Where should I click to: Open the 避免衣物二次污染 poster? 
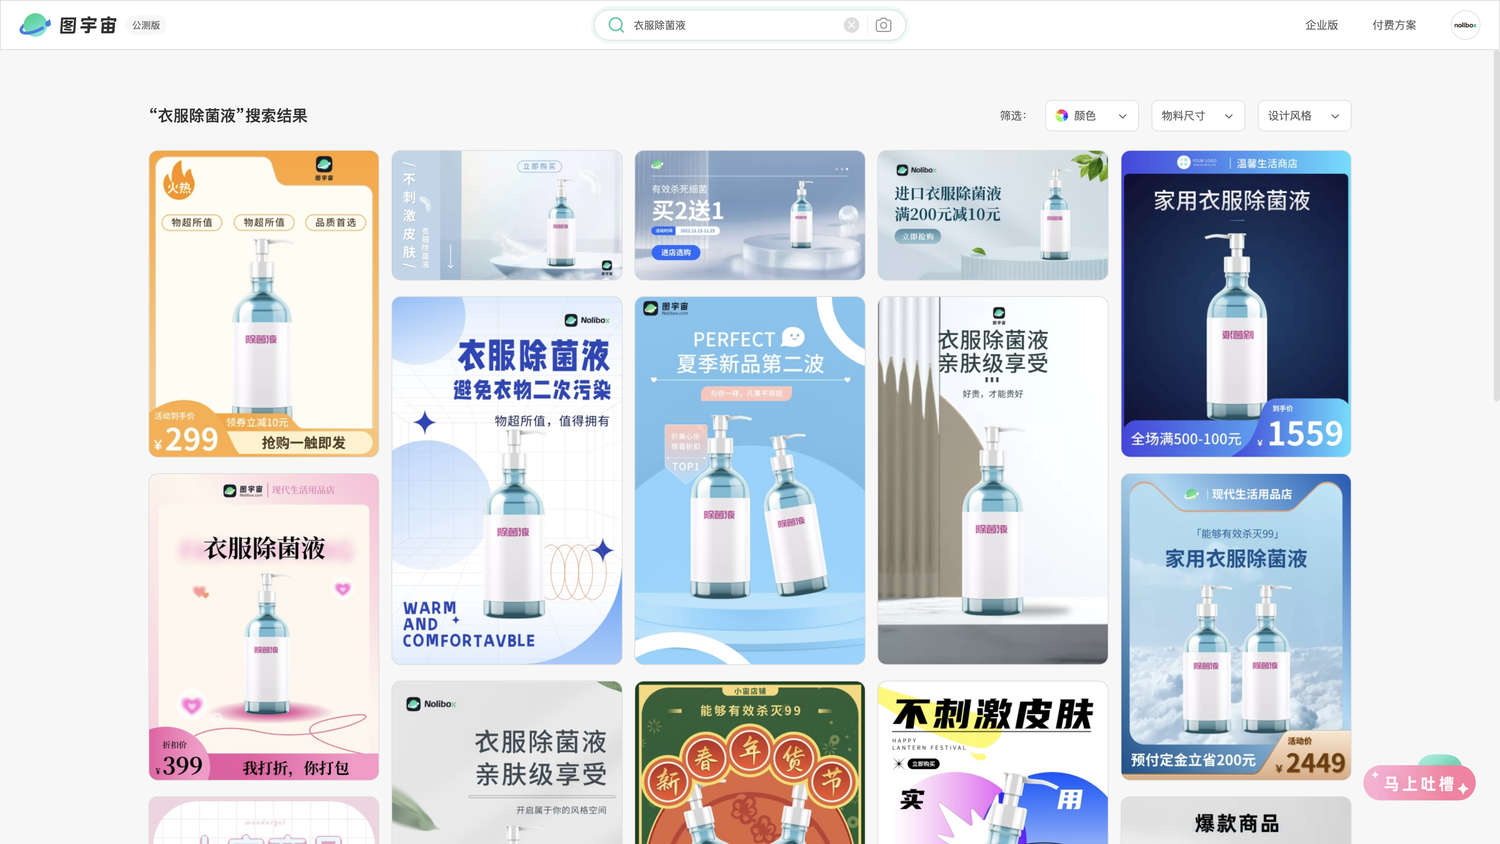click(x=507, y=480)
